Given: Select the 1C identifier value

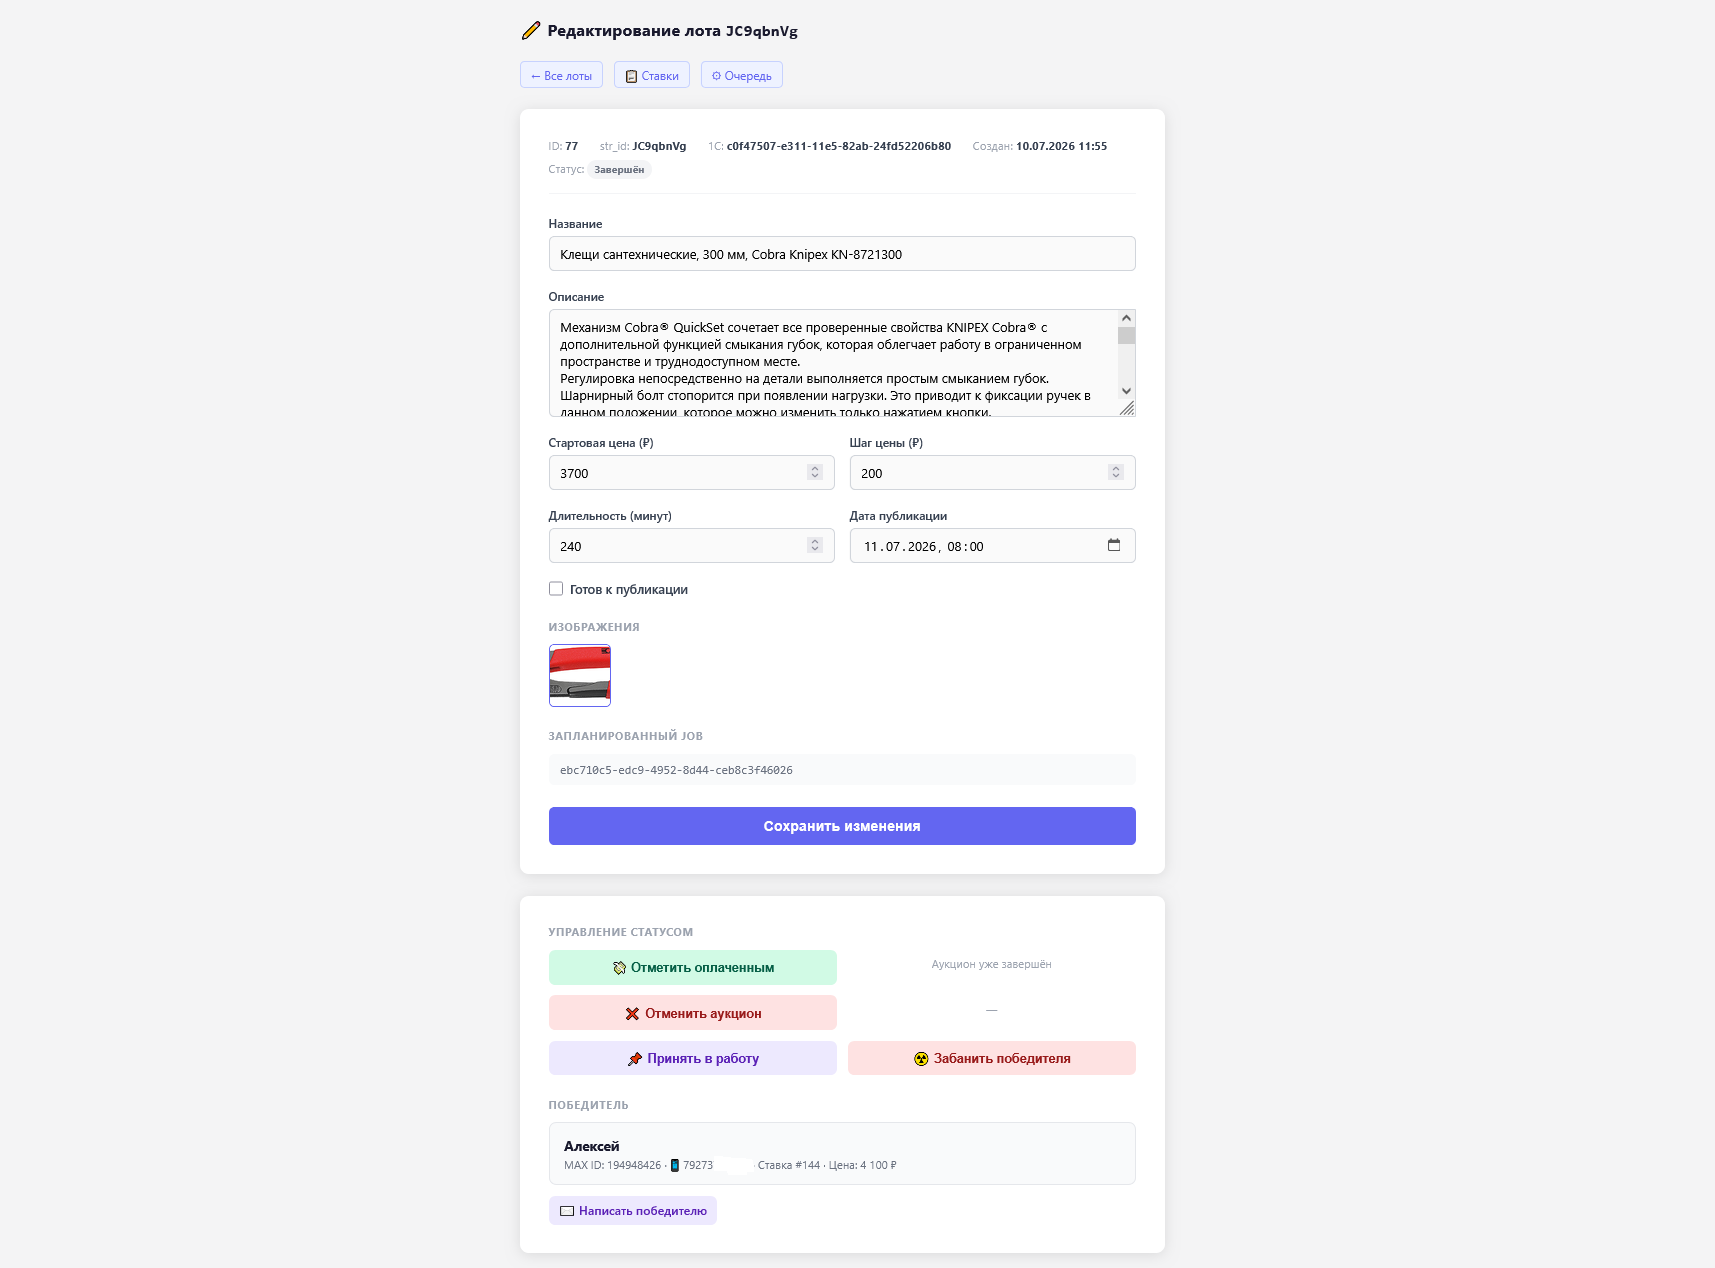Looking at the screenshot, I should tap(839, 146).
